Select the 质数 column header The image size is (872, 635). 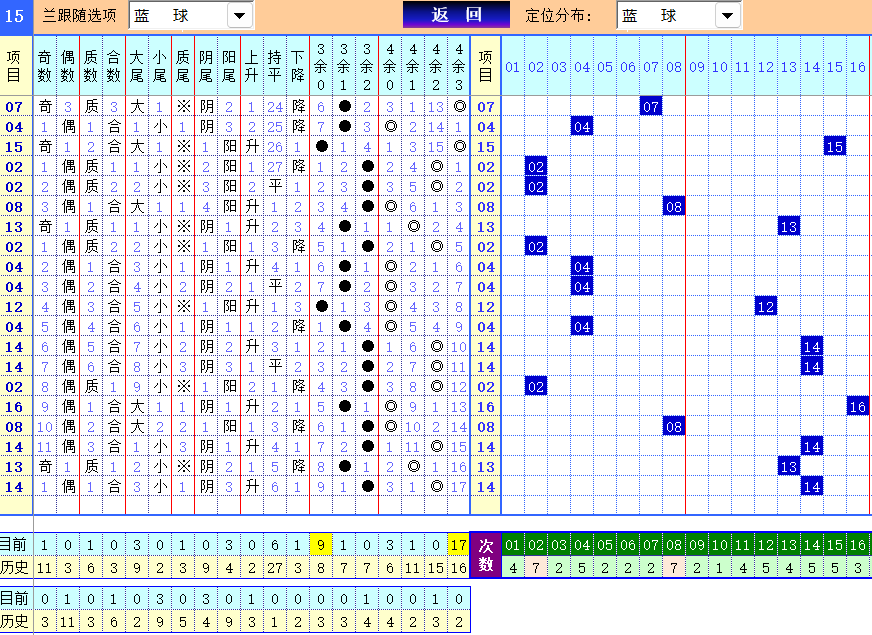point(91,66)
